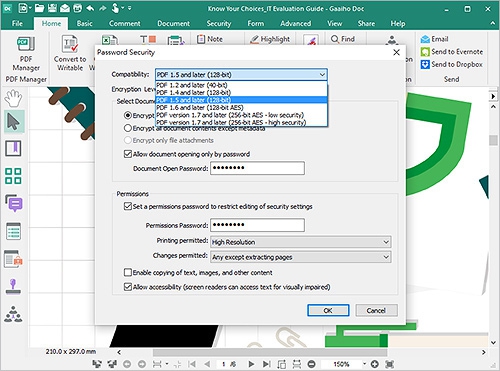Choose highlighted PDF 1.5 and later option
The width and height of the screenshot is (500, 371).
point(241,100)
